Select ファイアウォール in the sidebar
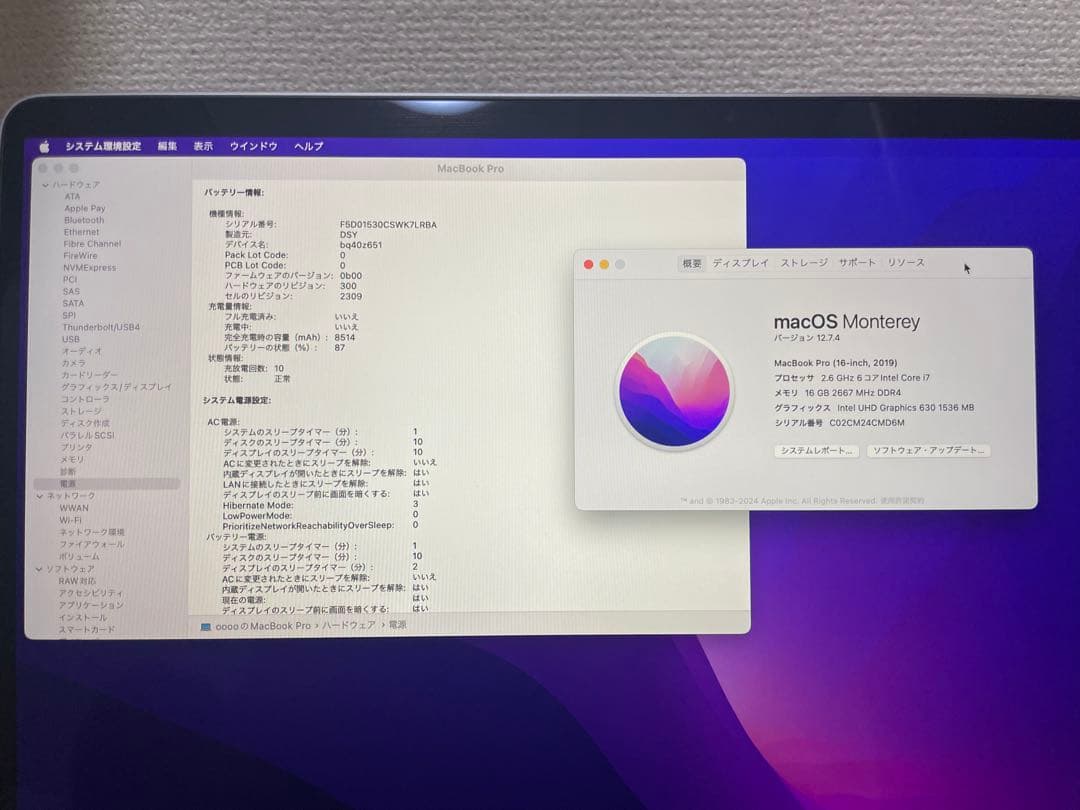This screenshot has width=1080, height=810. pyautogui.click(x=92, y=544)
